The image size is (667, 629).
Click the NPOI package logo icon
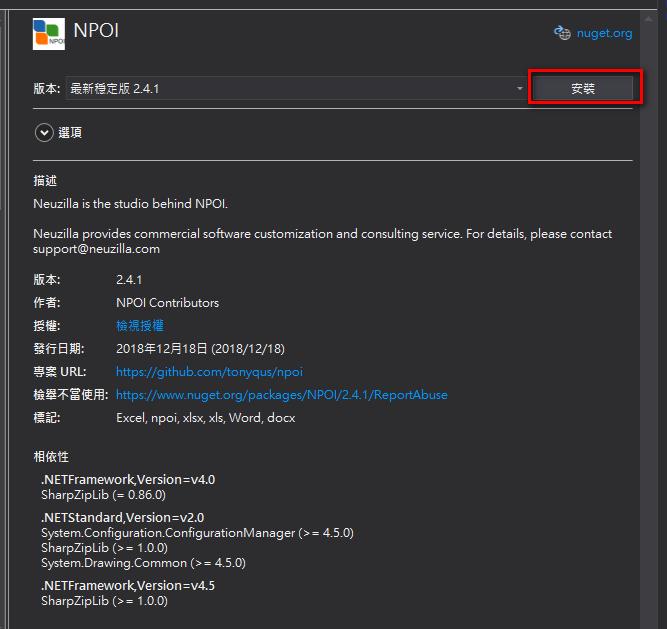click(48, 34)
